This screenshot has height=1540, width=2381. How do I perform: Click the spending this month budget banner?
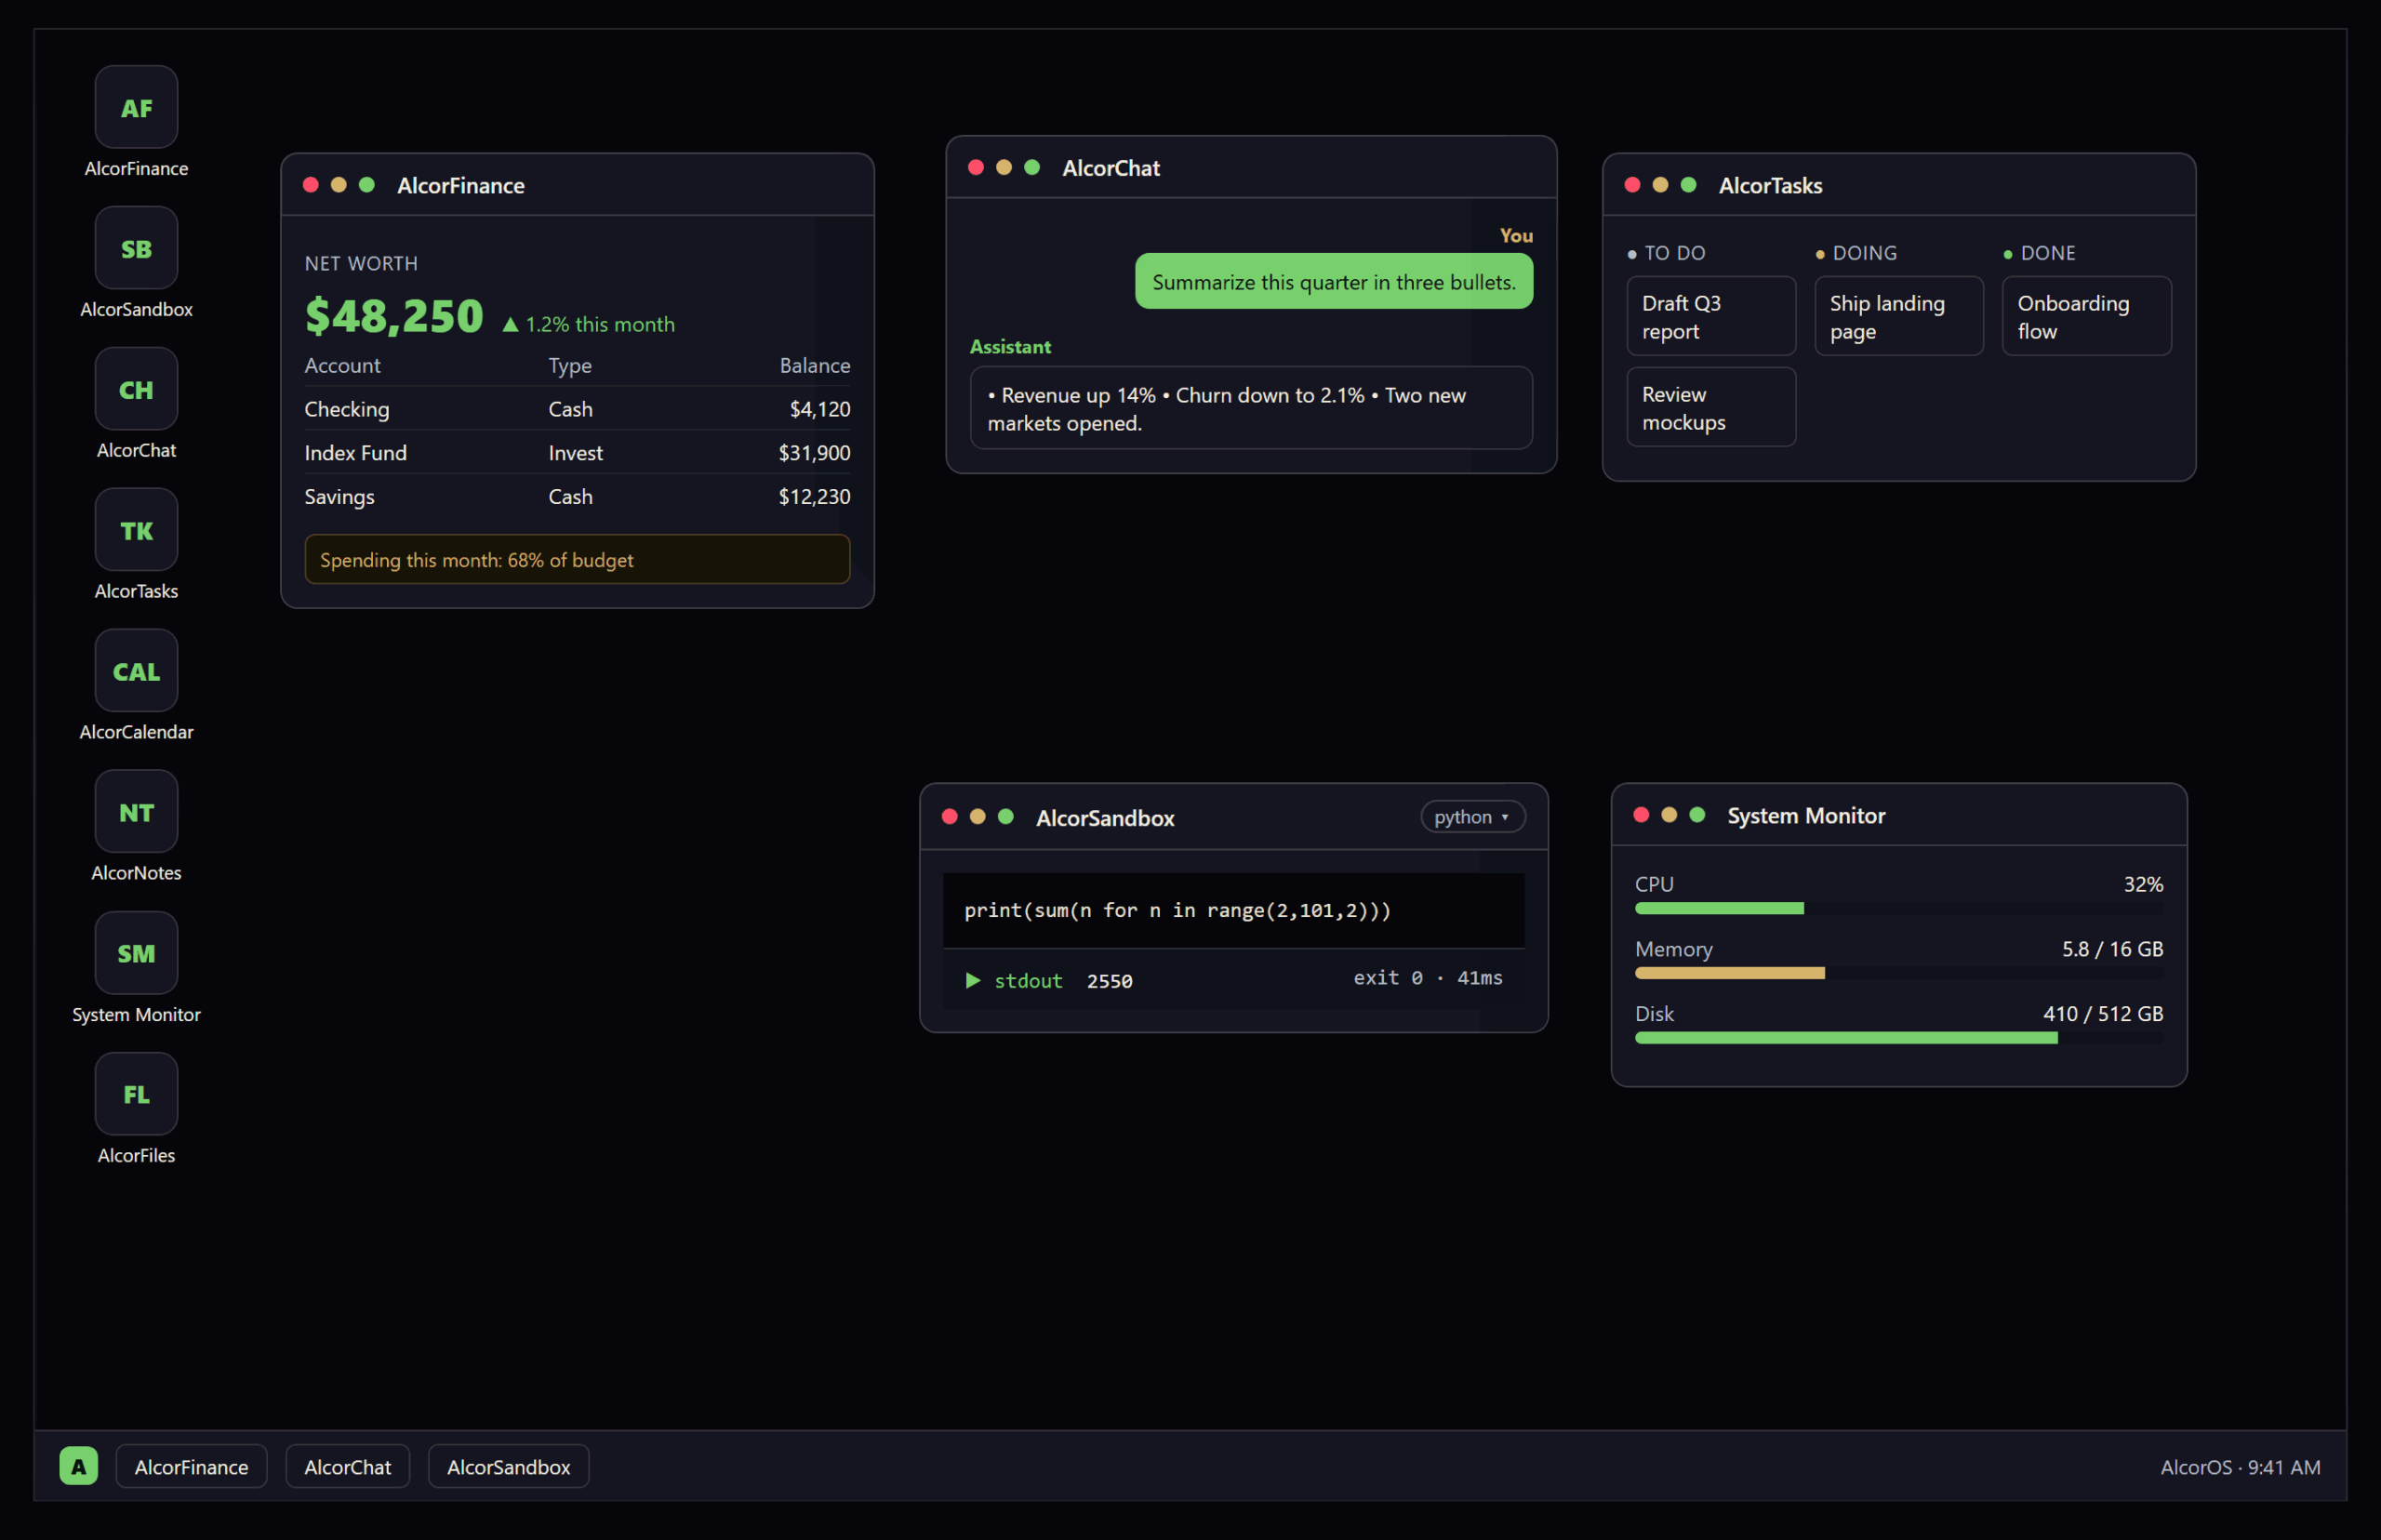(x=577, y=559)
